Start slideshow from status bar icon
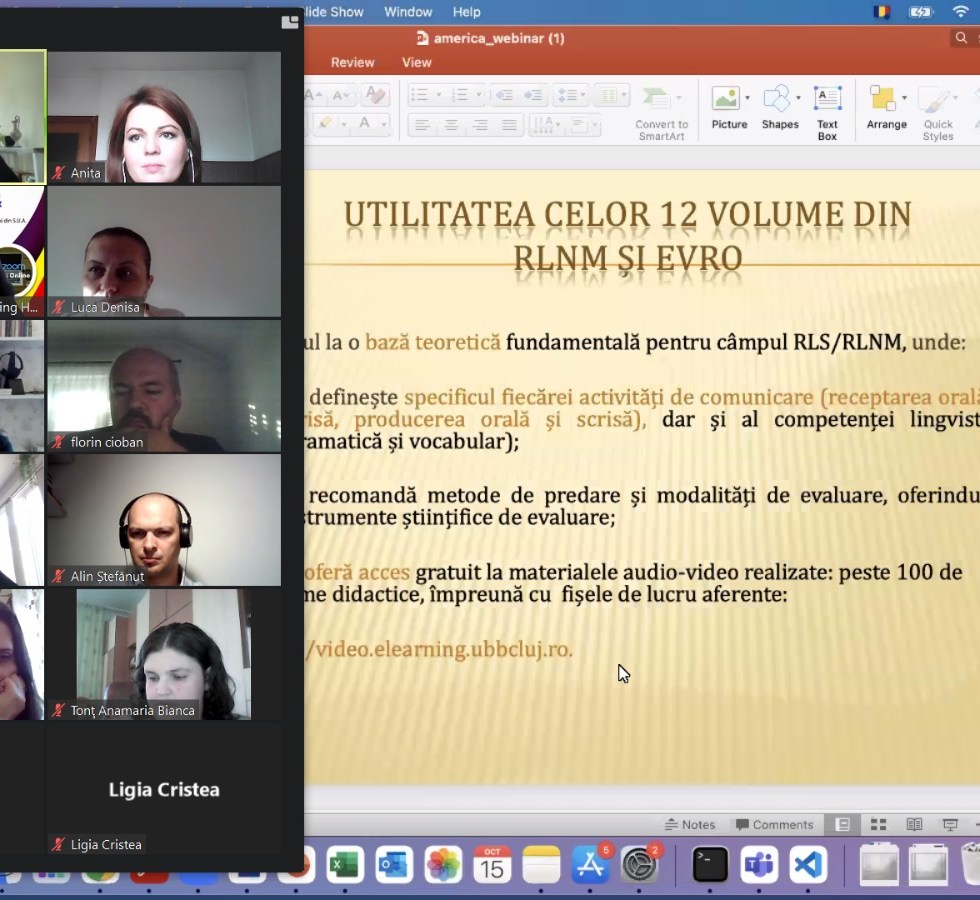The width and height of the screenshot is (980, 900). (949, 825)
